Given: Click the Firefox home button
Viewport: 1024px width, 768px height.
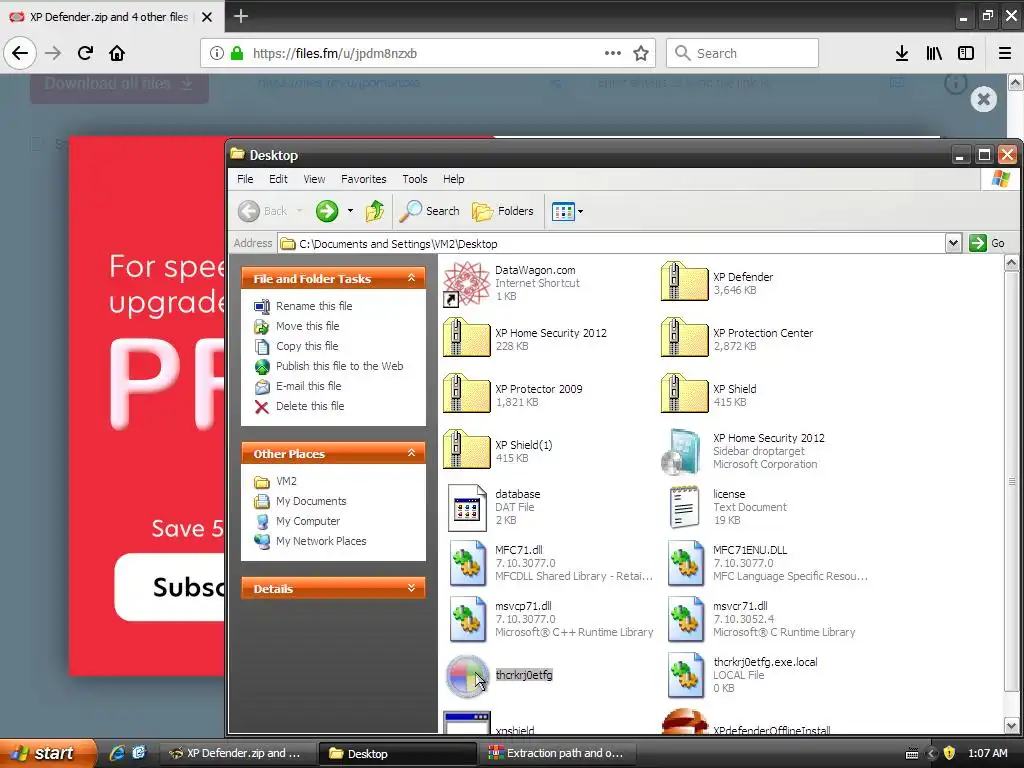Looking at the screenshot, I should [x=117, y=53].
